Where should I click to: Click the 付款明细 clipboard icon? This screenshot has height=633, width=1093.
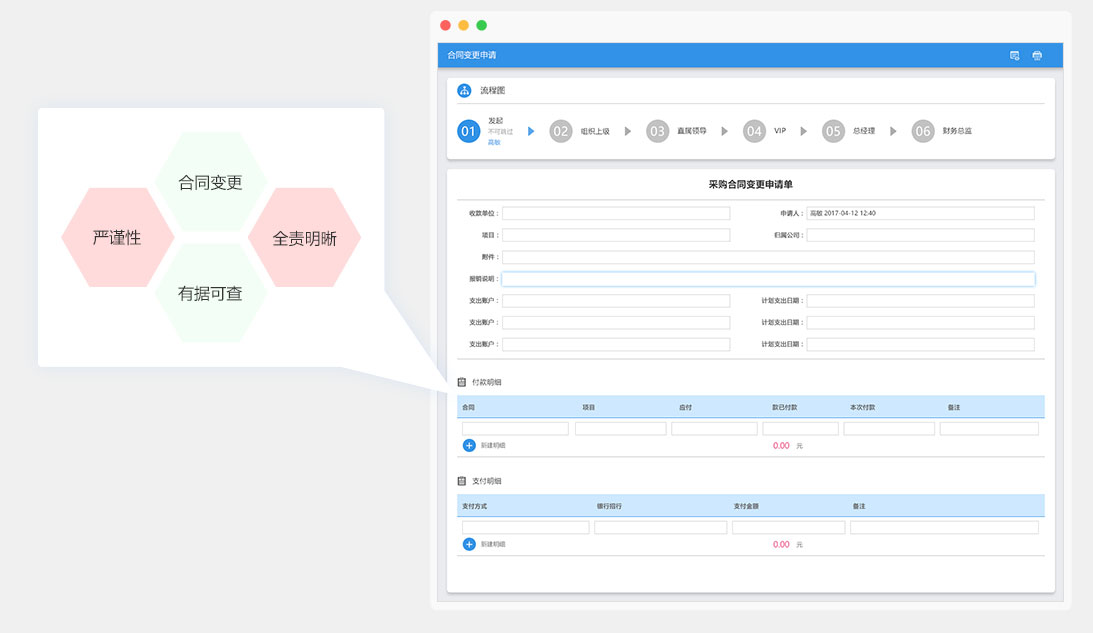click(461, 382)
